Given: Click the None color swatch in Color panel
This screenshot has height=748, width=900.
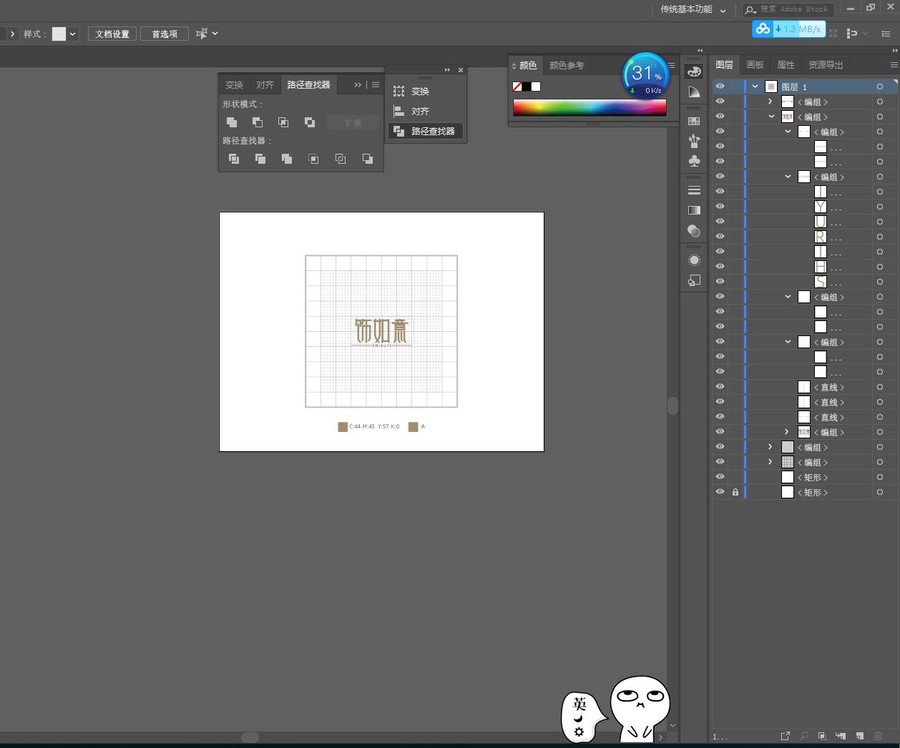Looking at the screenshot, I should [x=517, y=86].
